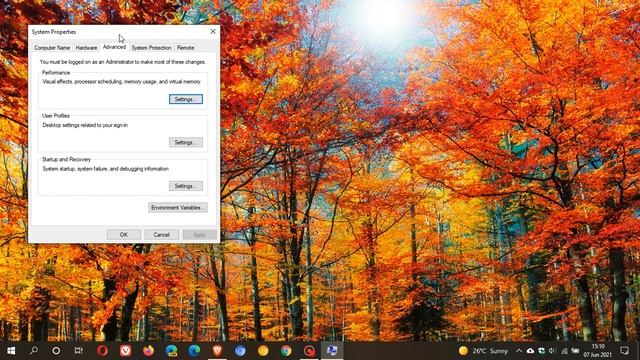Select System Properties taskbar icon
This screenshot has height=360, width=640.
click(x=332, y=351)
